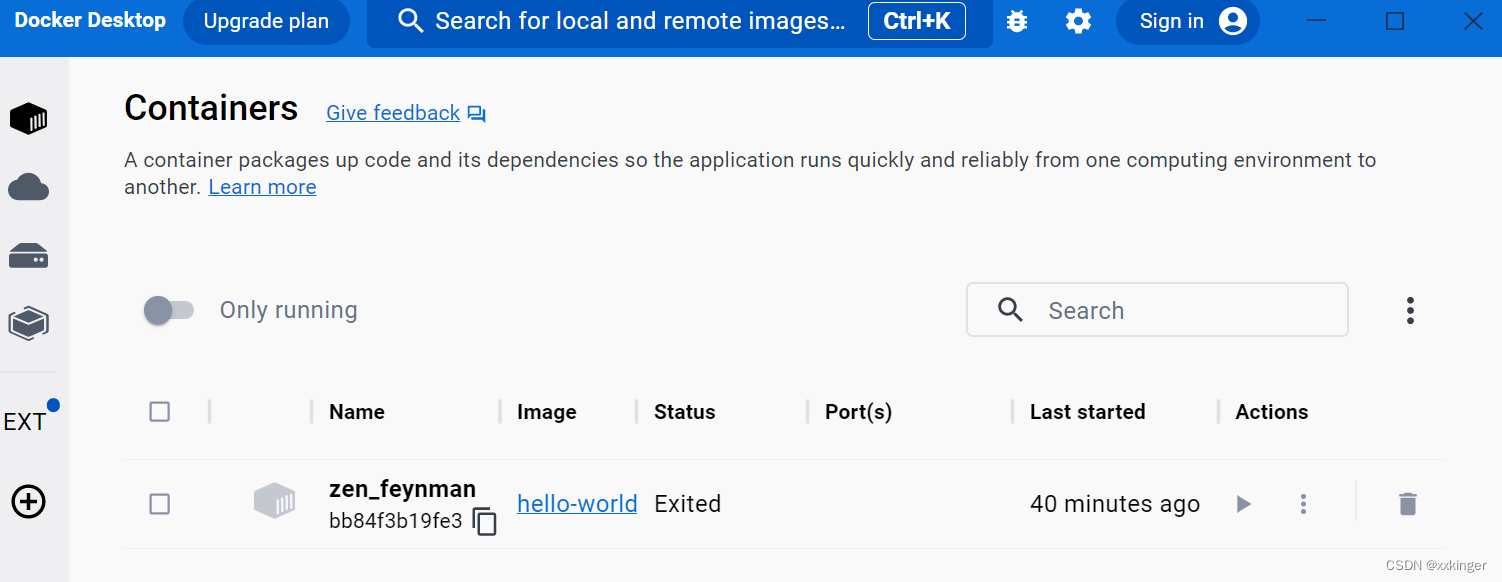Open the Containers sidebar section
Screen dimensions: 1502x582
tap(29, 119)
